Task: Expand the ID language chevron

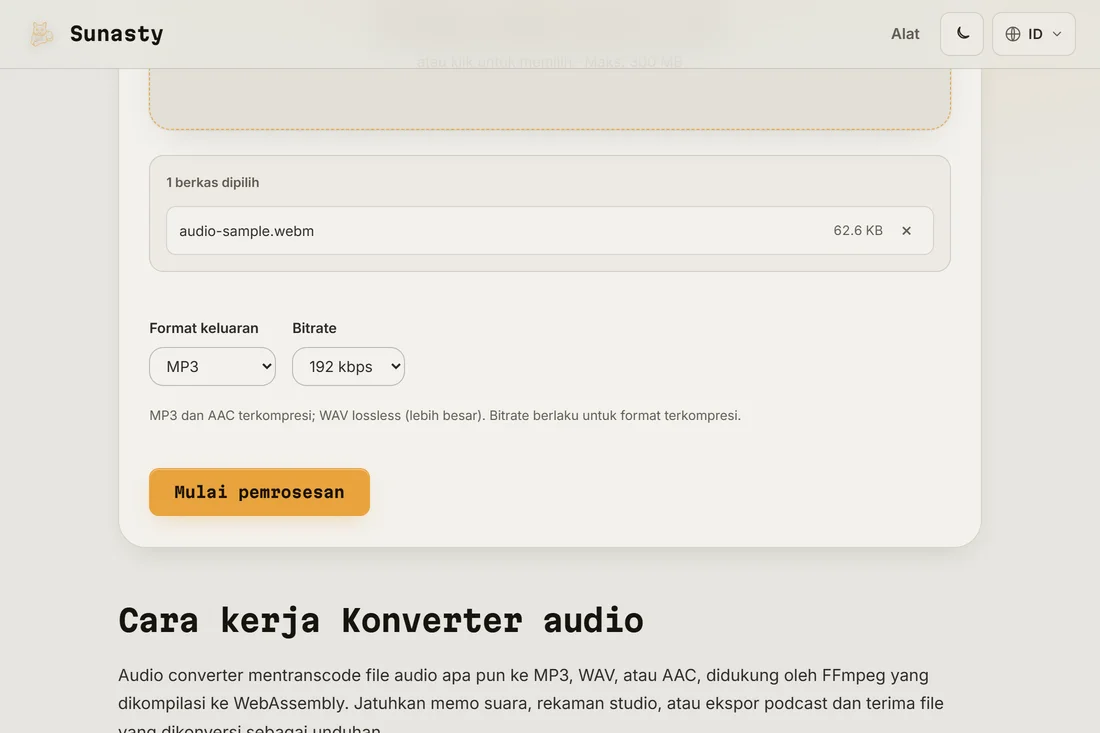Action: click(1057, 34)
